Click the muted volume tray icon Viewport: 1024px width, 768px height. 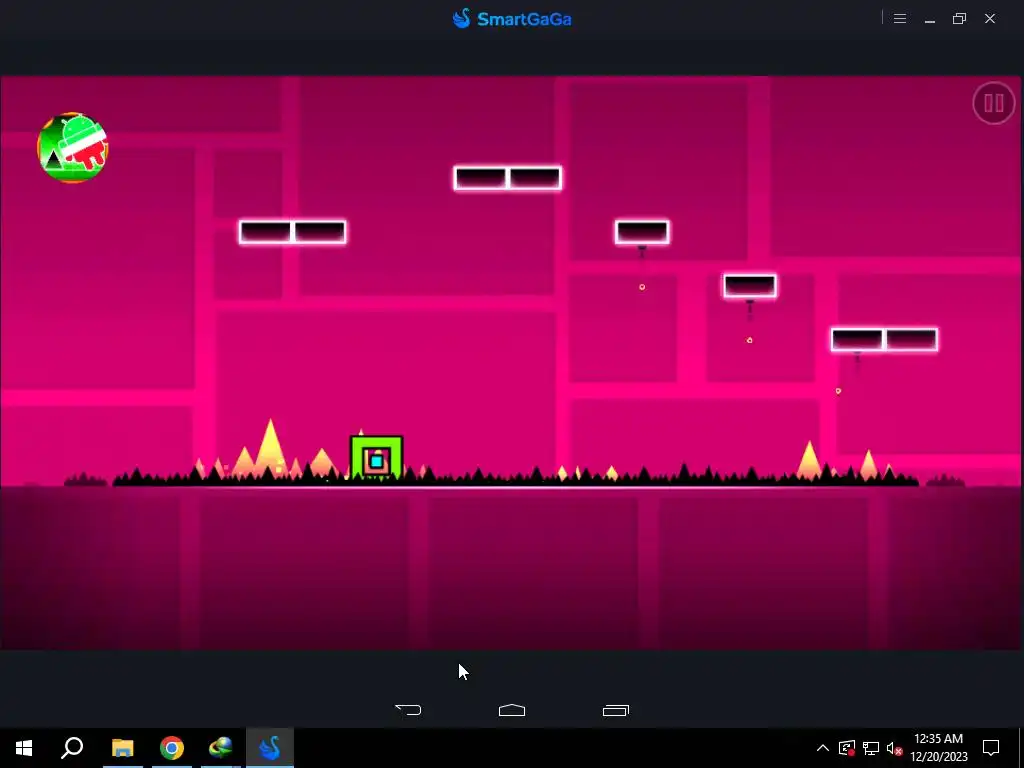[894, 748]
